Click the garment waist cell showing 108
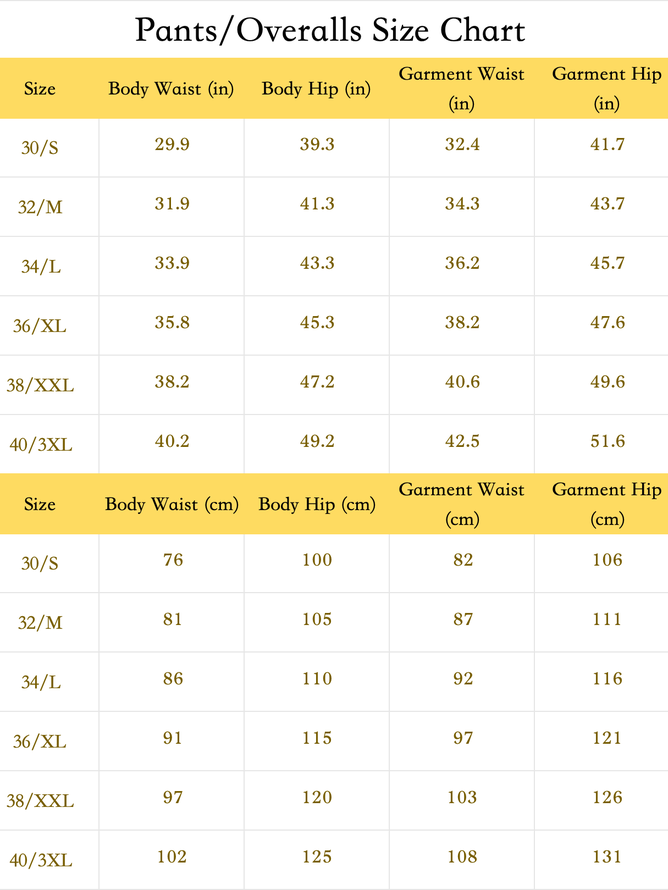This screenshot has width=668, height=890. [462, 856]
